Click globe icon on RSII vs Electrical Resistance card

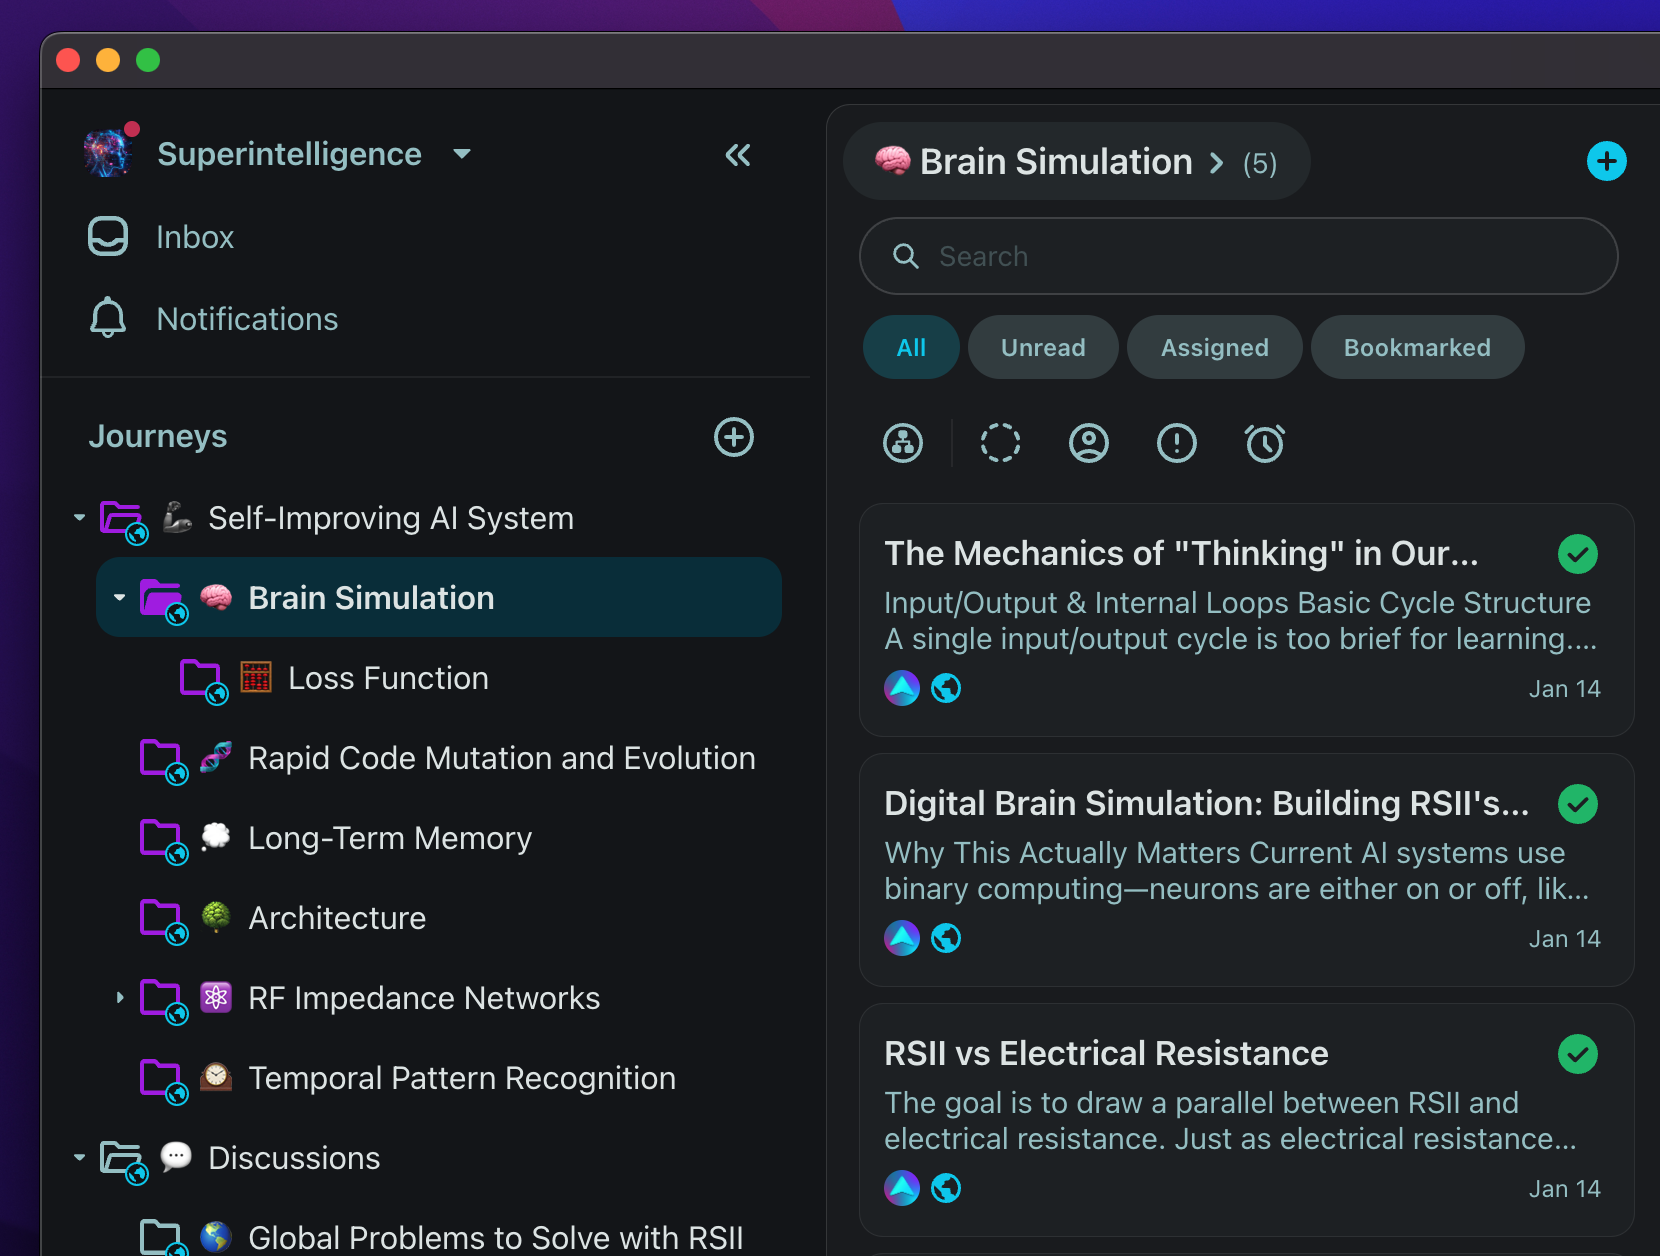[946, 1188]
